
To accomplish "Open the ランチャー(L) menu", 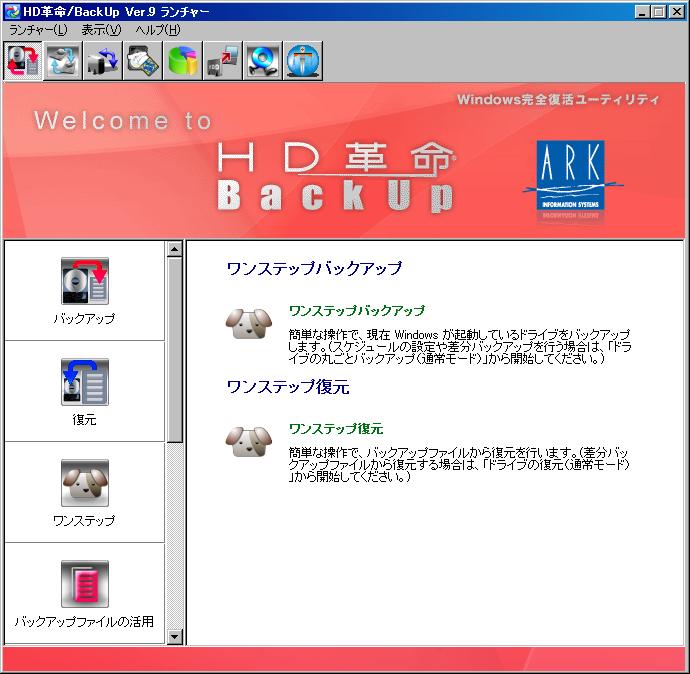I will coord(38,30).
